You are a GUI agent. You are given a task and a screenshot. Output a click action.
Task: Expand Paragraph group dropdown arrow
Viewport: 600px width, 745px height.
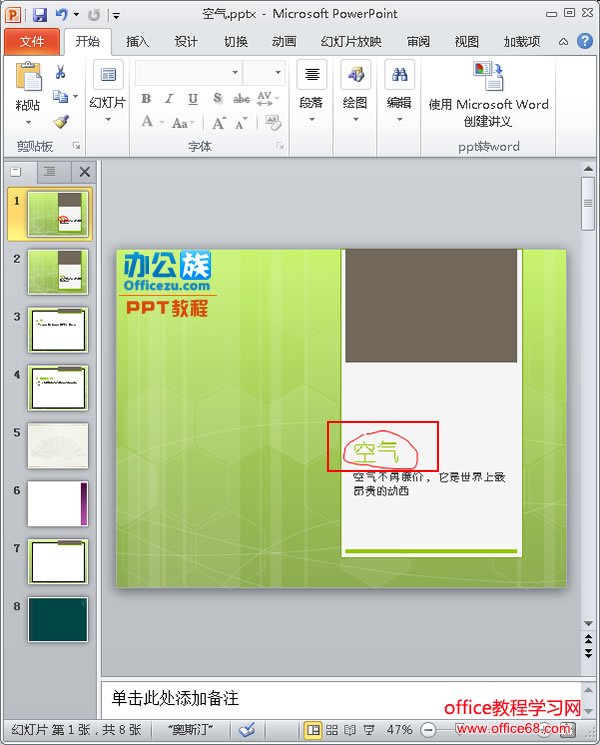coord(312,119)
